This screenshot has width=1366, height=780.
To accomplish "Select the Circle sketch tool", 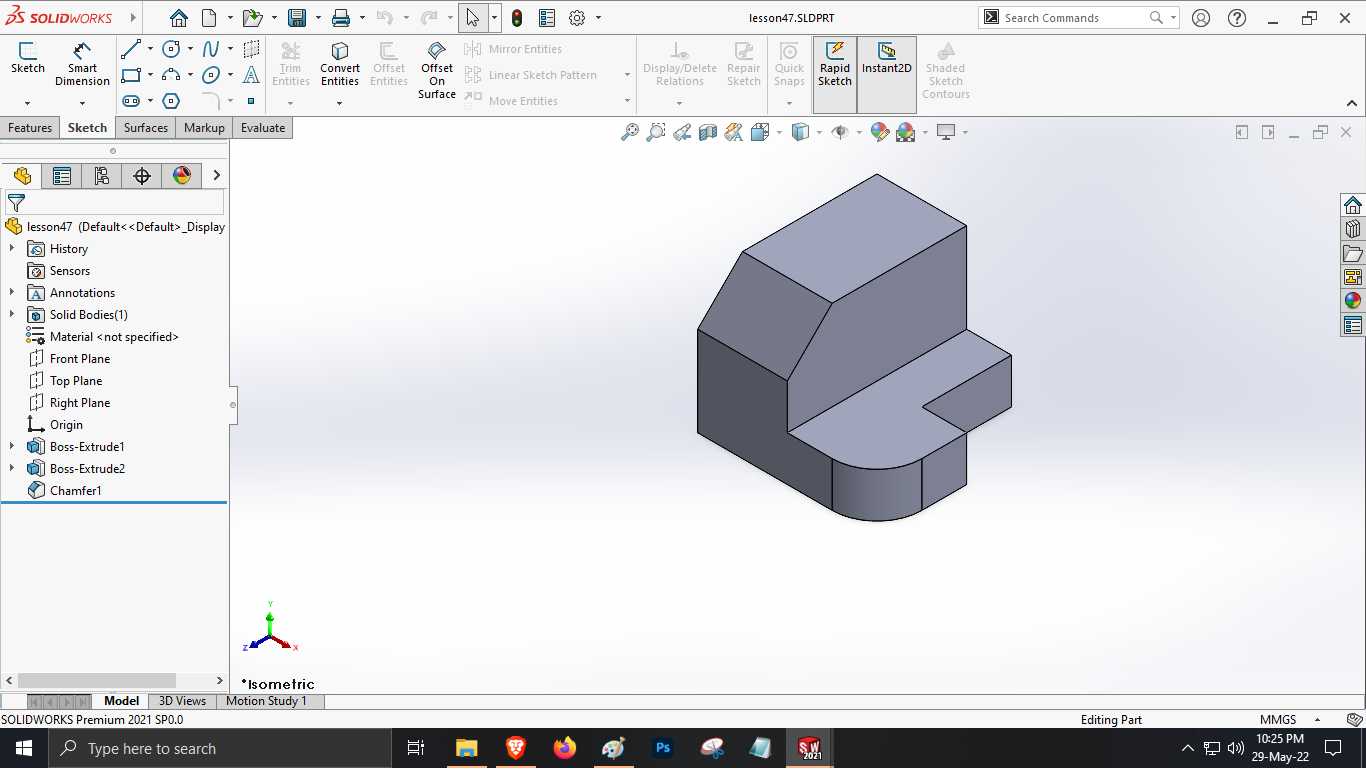I will coord(171,49).
